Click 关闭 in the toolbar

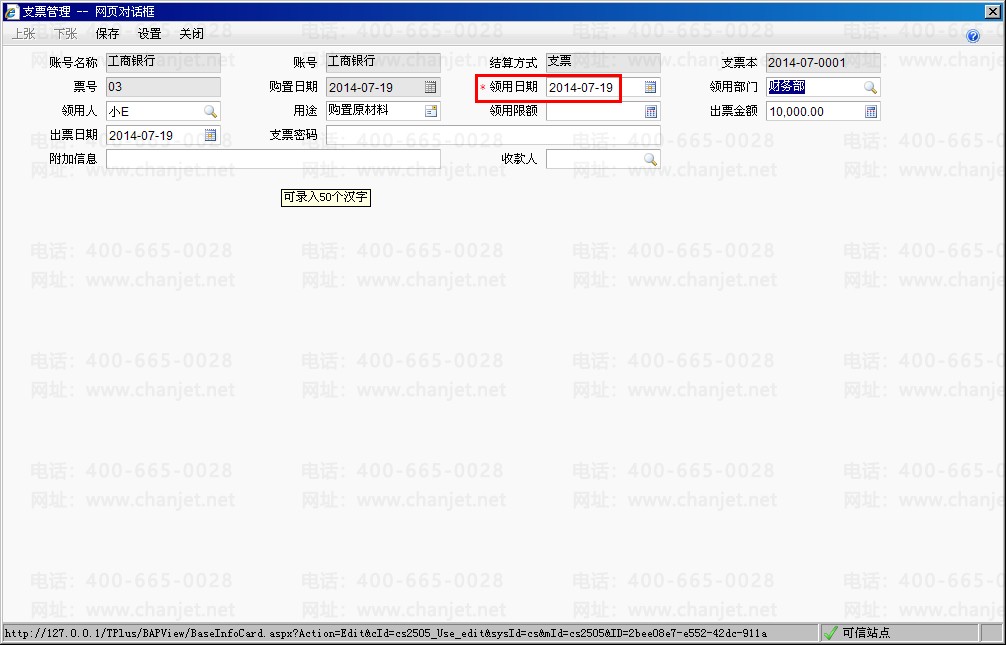(191, 34)
